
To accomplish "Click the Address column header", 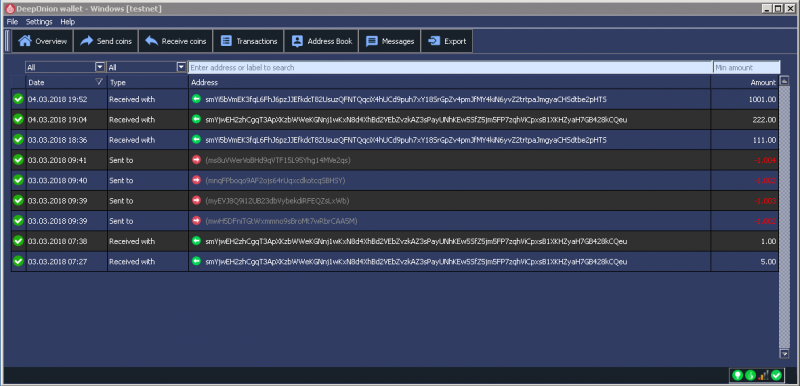I will pos(449,82).
